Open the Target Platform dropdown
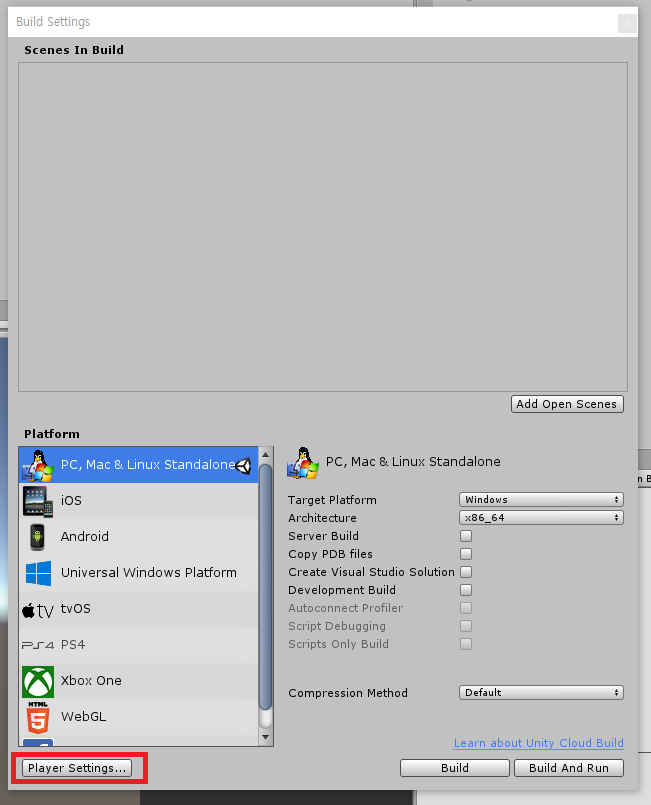The width and height of the screenshot is (651, 805). pos(541,500)
